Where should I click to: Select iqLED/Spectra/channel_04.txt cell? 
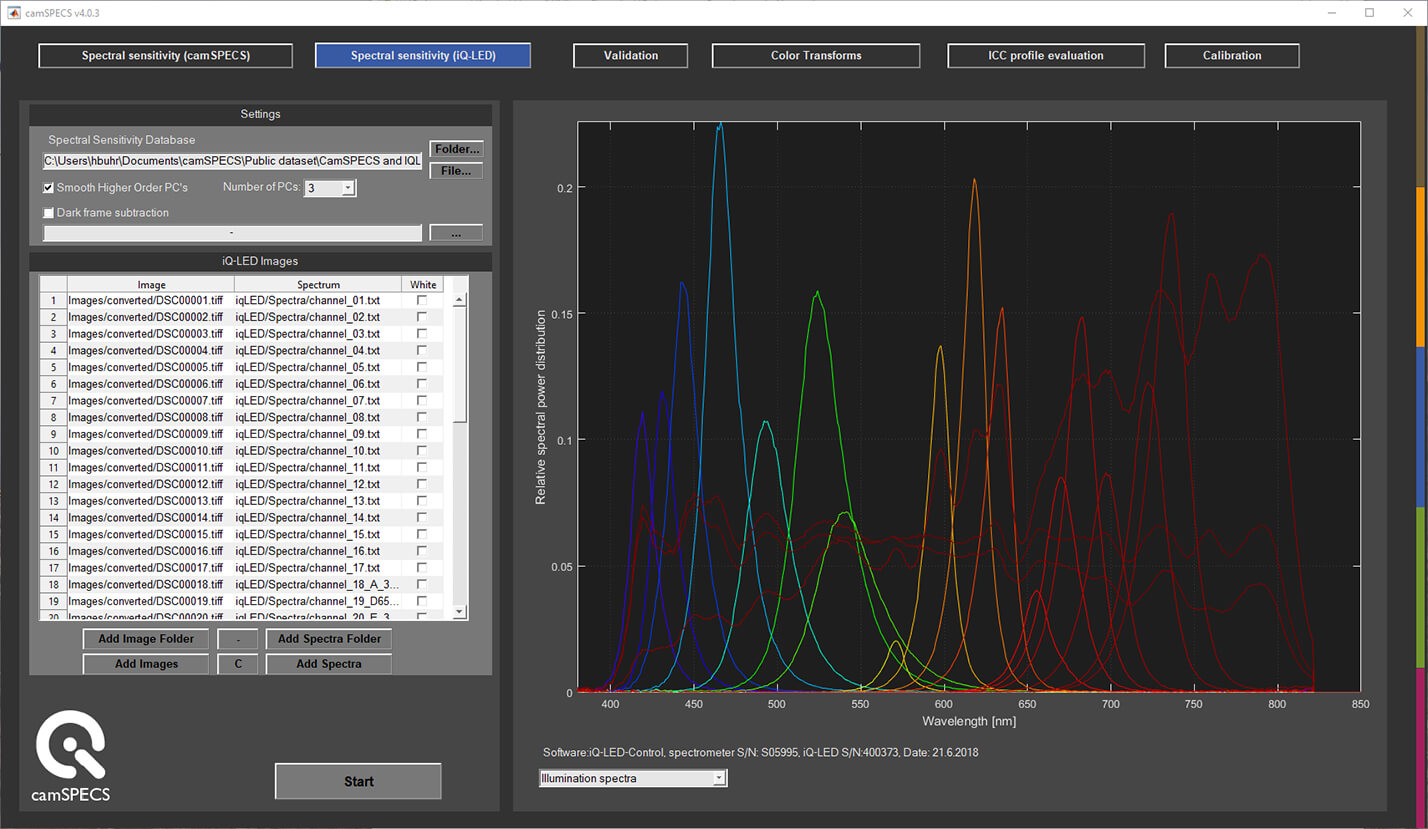[318, 351]
